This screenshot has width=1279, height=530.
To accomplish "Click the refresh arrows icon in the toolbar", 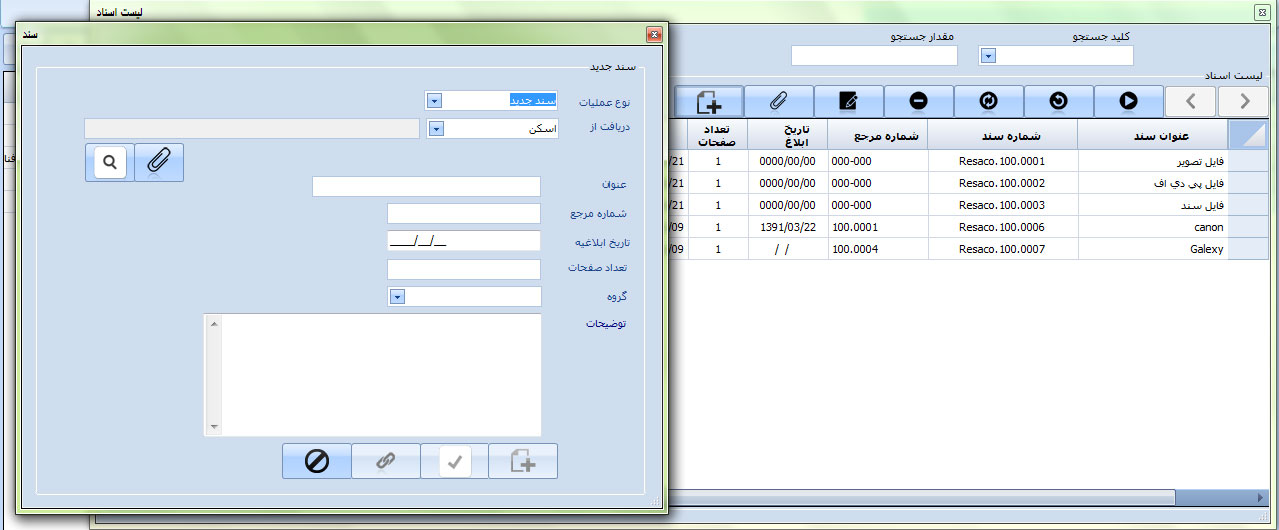I will pos(988,100).
